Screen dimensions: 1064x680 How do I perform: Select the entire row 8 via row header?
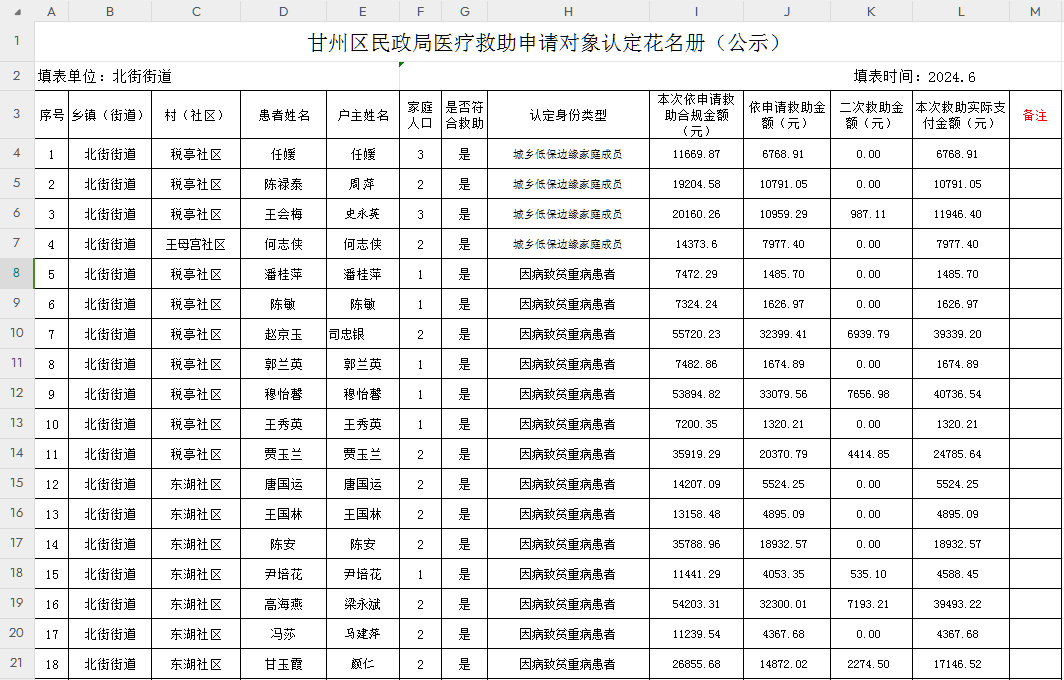(x=16, y=274)
